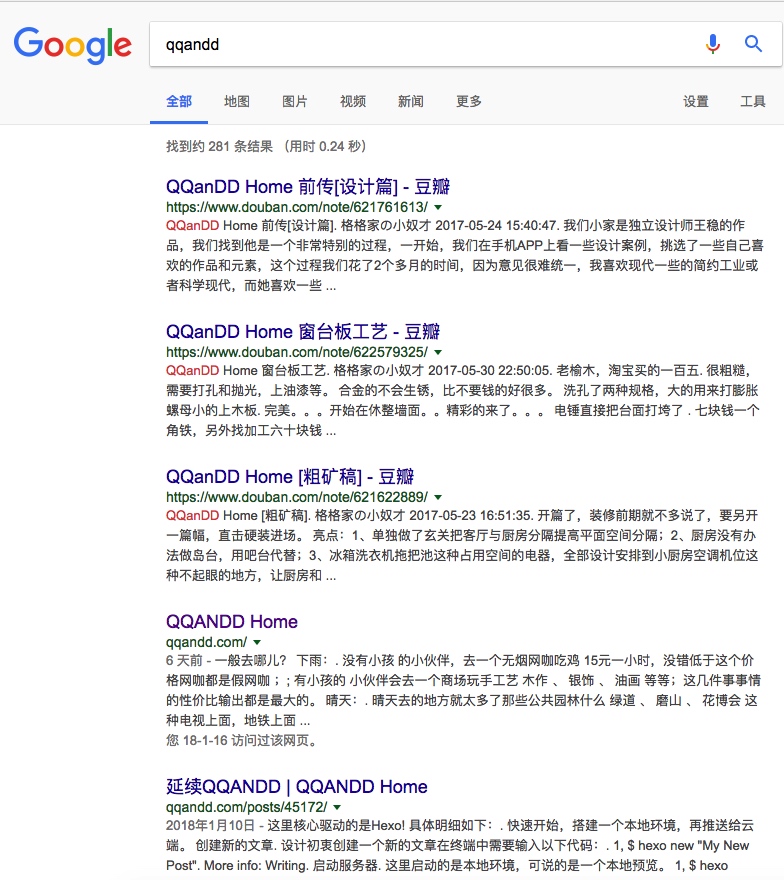Image resolution: width=784 pixels, height=880 pixels.
Task: Click the qqandd.com/posts/45172/ URL text
Action: coord(247,807)
